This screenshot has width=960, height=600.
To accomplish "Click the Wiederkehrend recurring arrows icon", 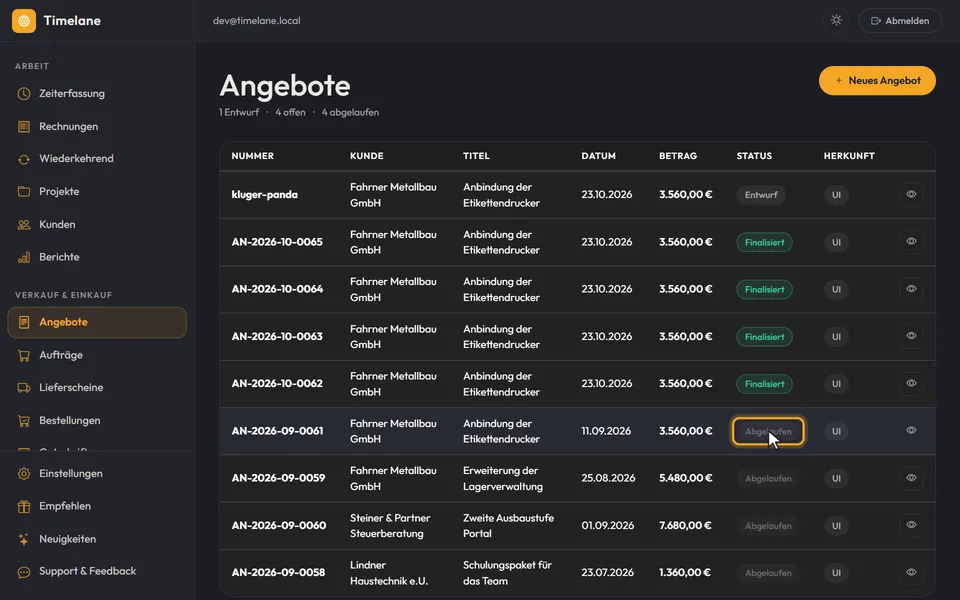I will click(24, 159).
